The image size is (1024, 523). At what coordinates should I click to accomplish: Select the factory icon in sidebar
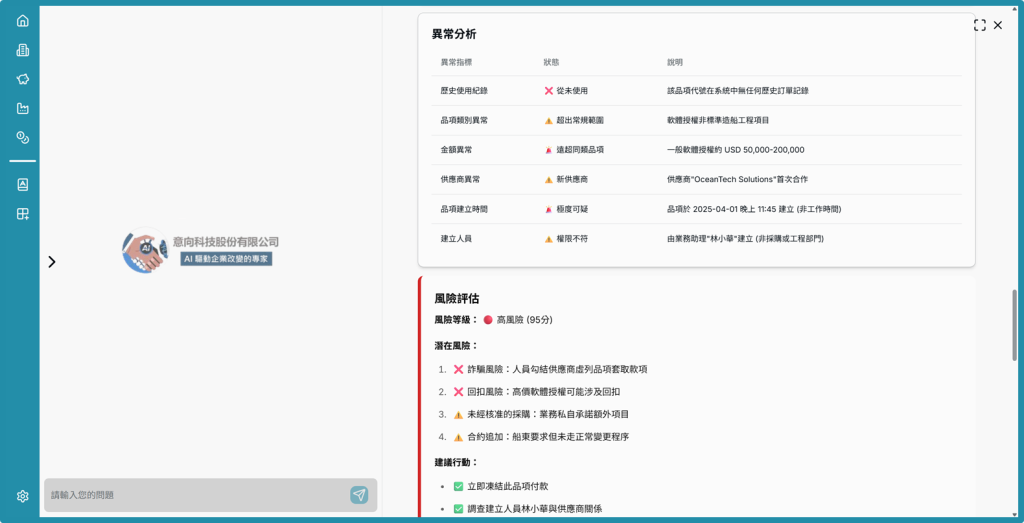pyautogui.click(x=22, y=108)
